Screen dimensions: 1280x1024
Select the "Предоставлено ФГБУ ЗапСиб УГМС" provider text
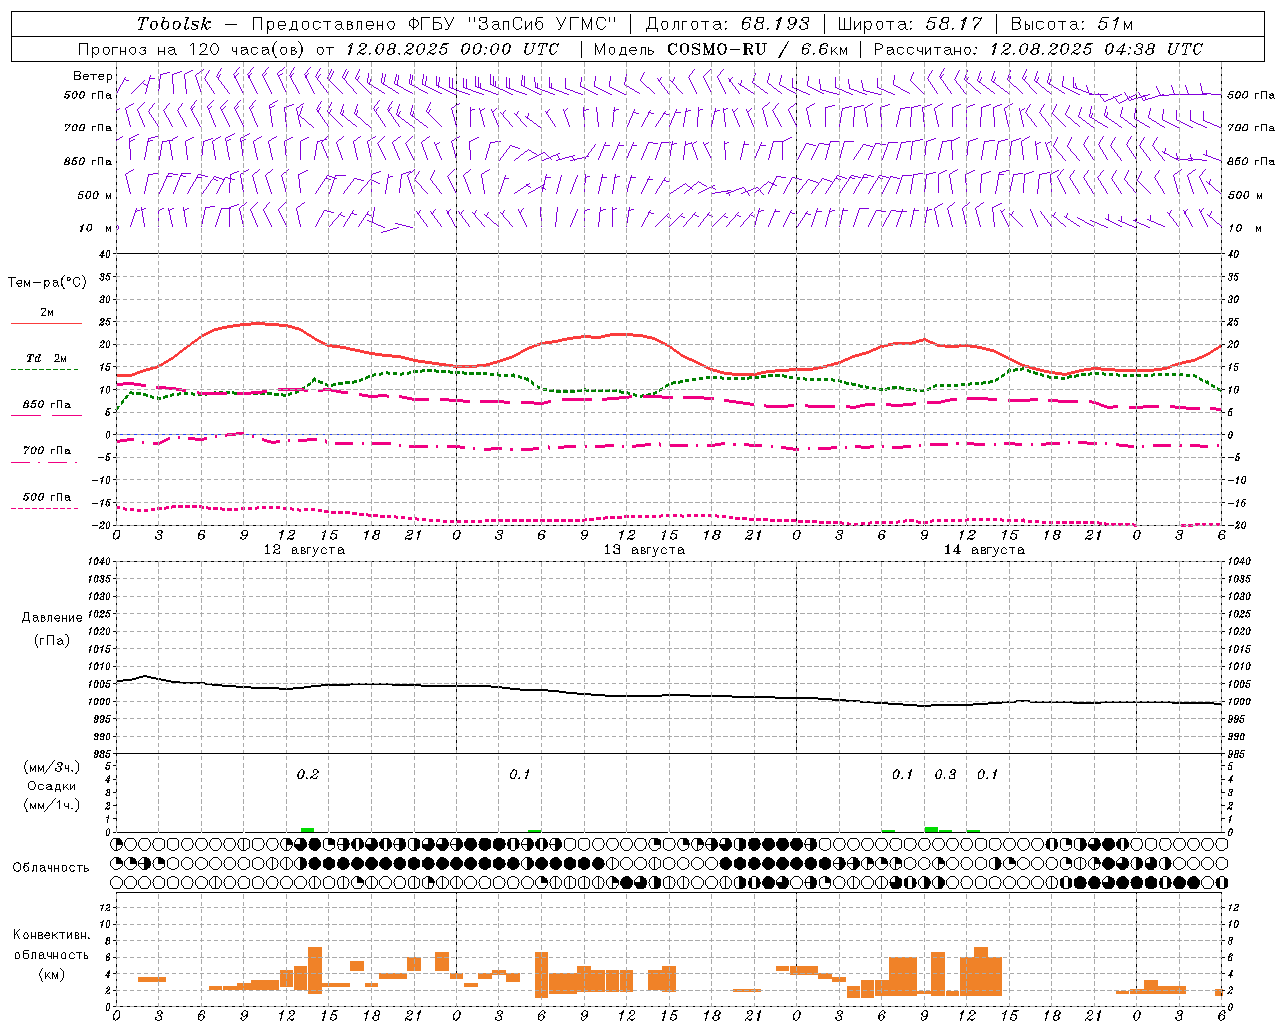(435, 24)
